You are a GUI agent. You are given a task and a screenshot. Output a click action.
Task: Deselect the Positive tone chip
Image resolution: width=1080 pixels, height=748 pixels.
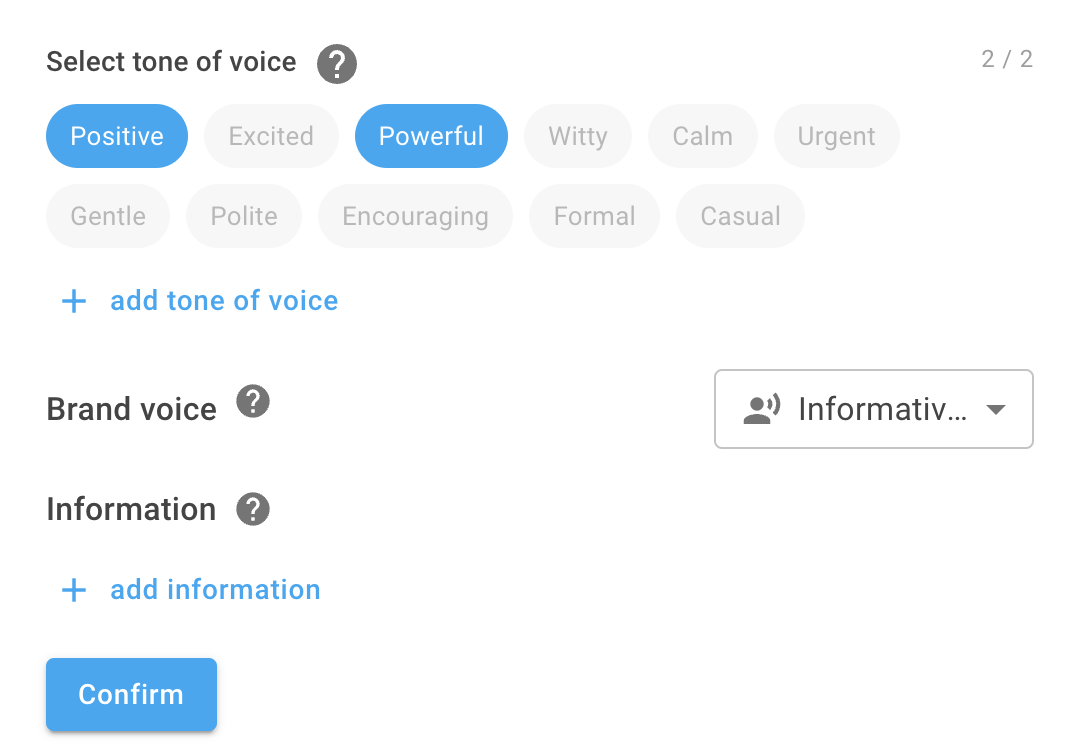(117, 136)
